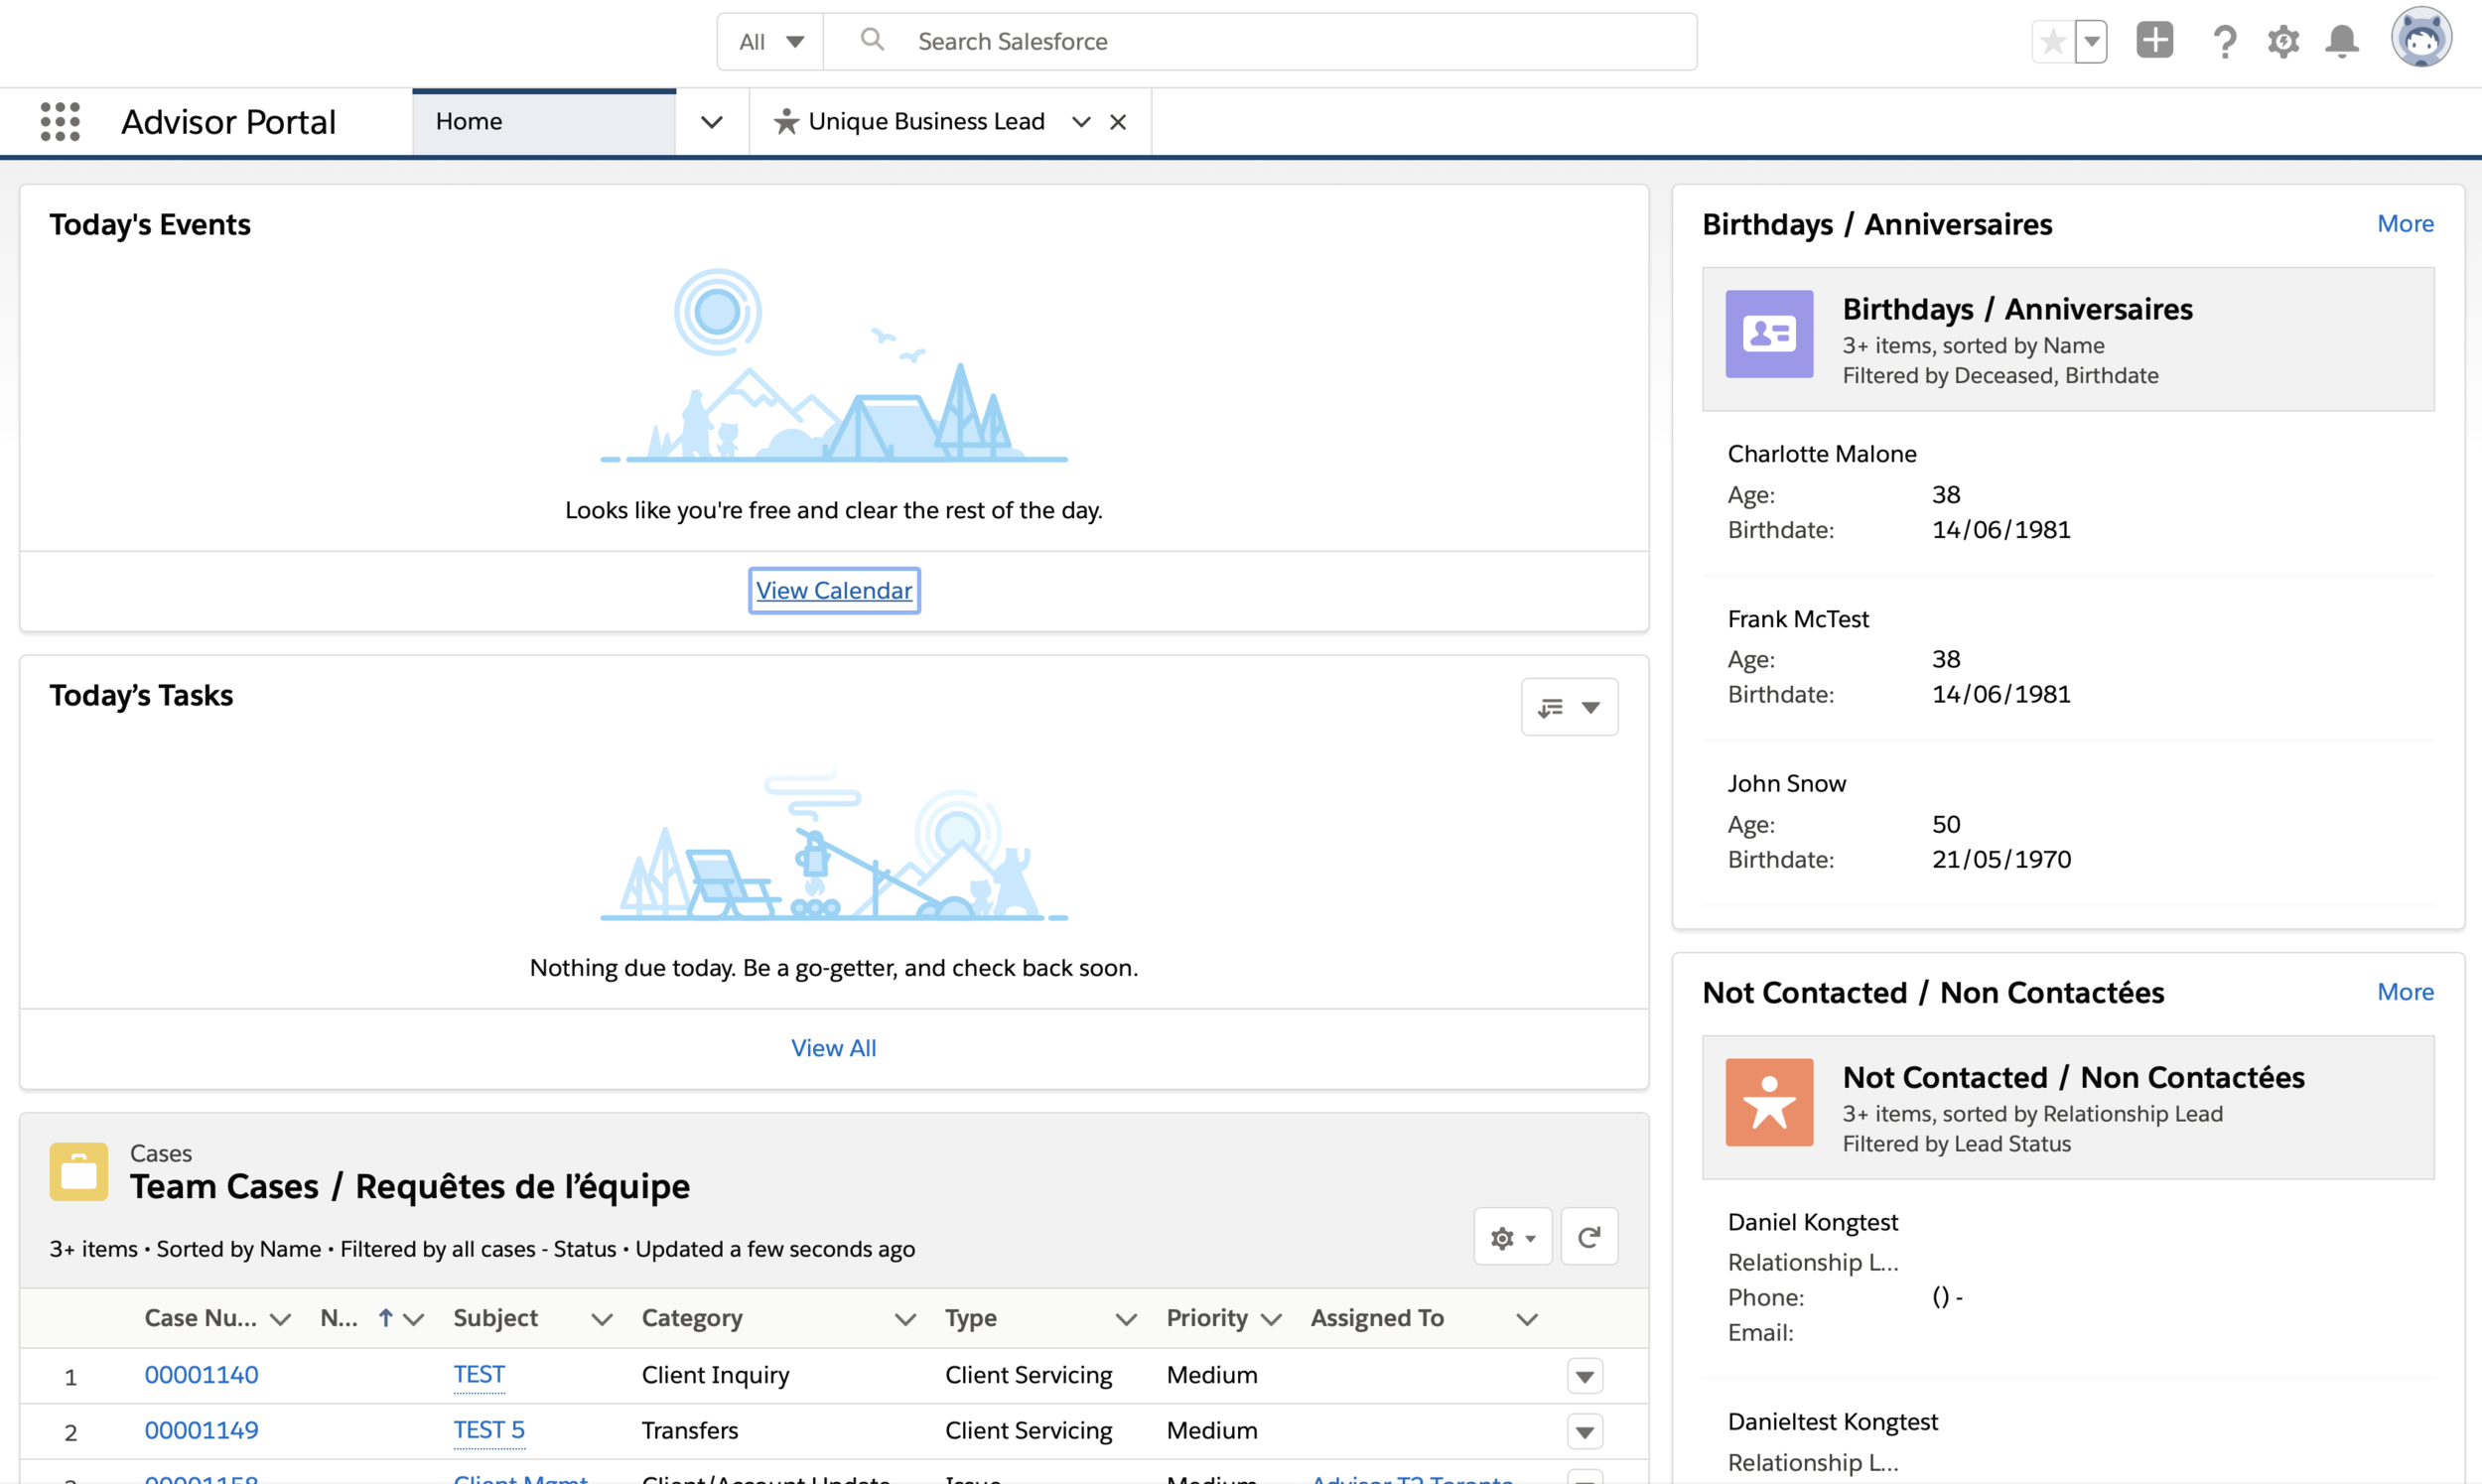Expand the All search scope dropdown
2482x1484 pixels.
click(771, 42)
